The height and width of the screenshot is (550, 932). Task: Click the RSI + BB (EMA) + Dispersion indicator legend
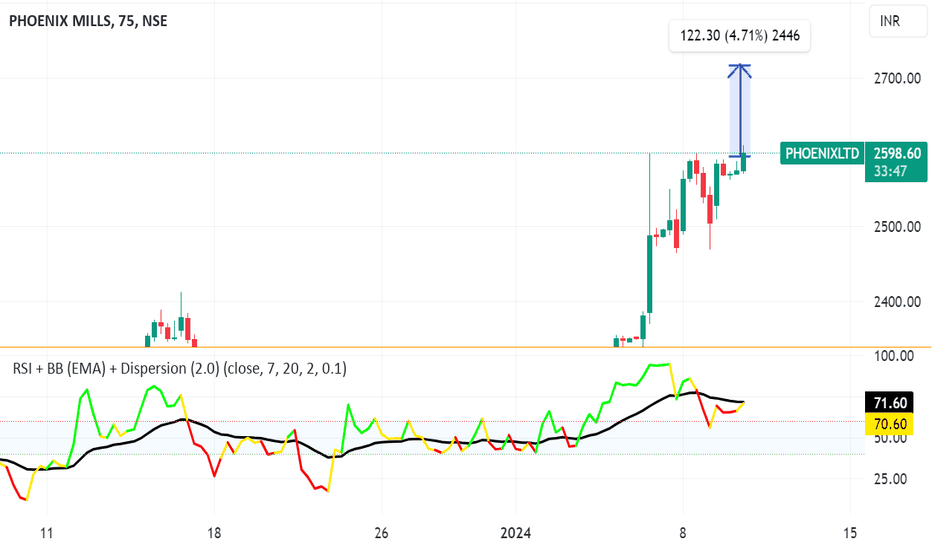coord(180,369)
